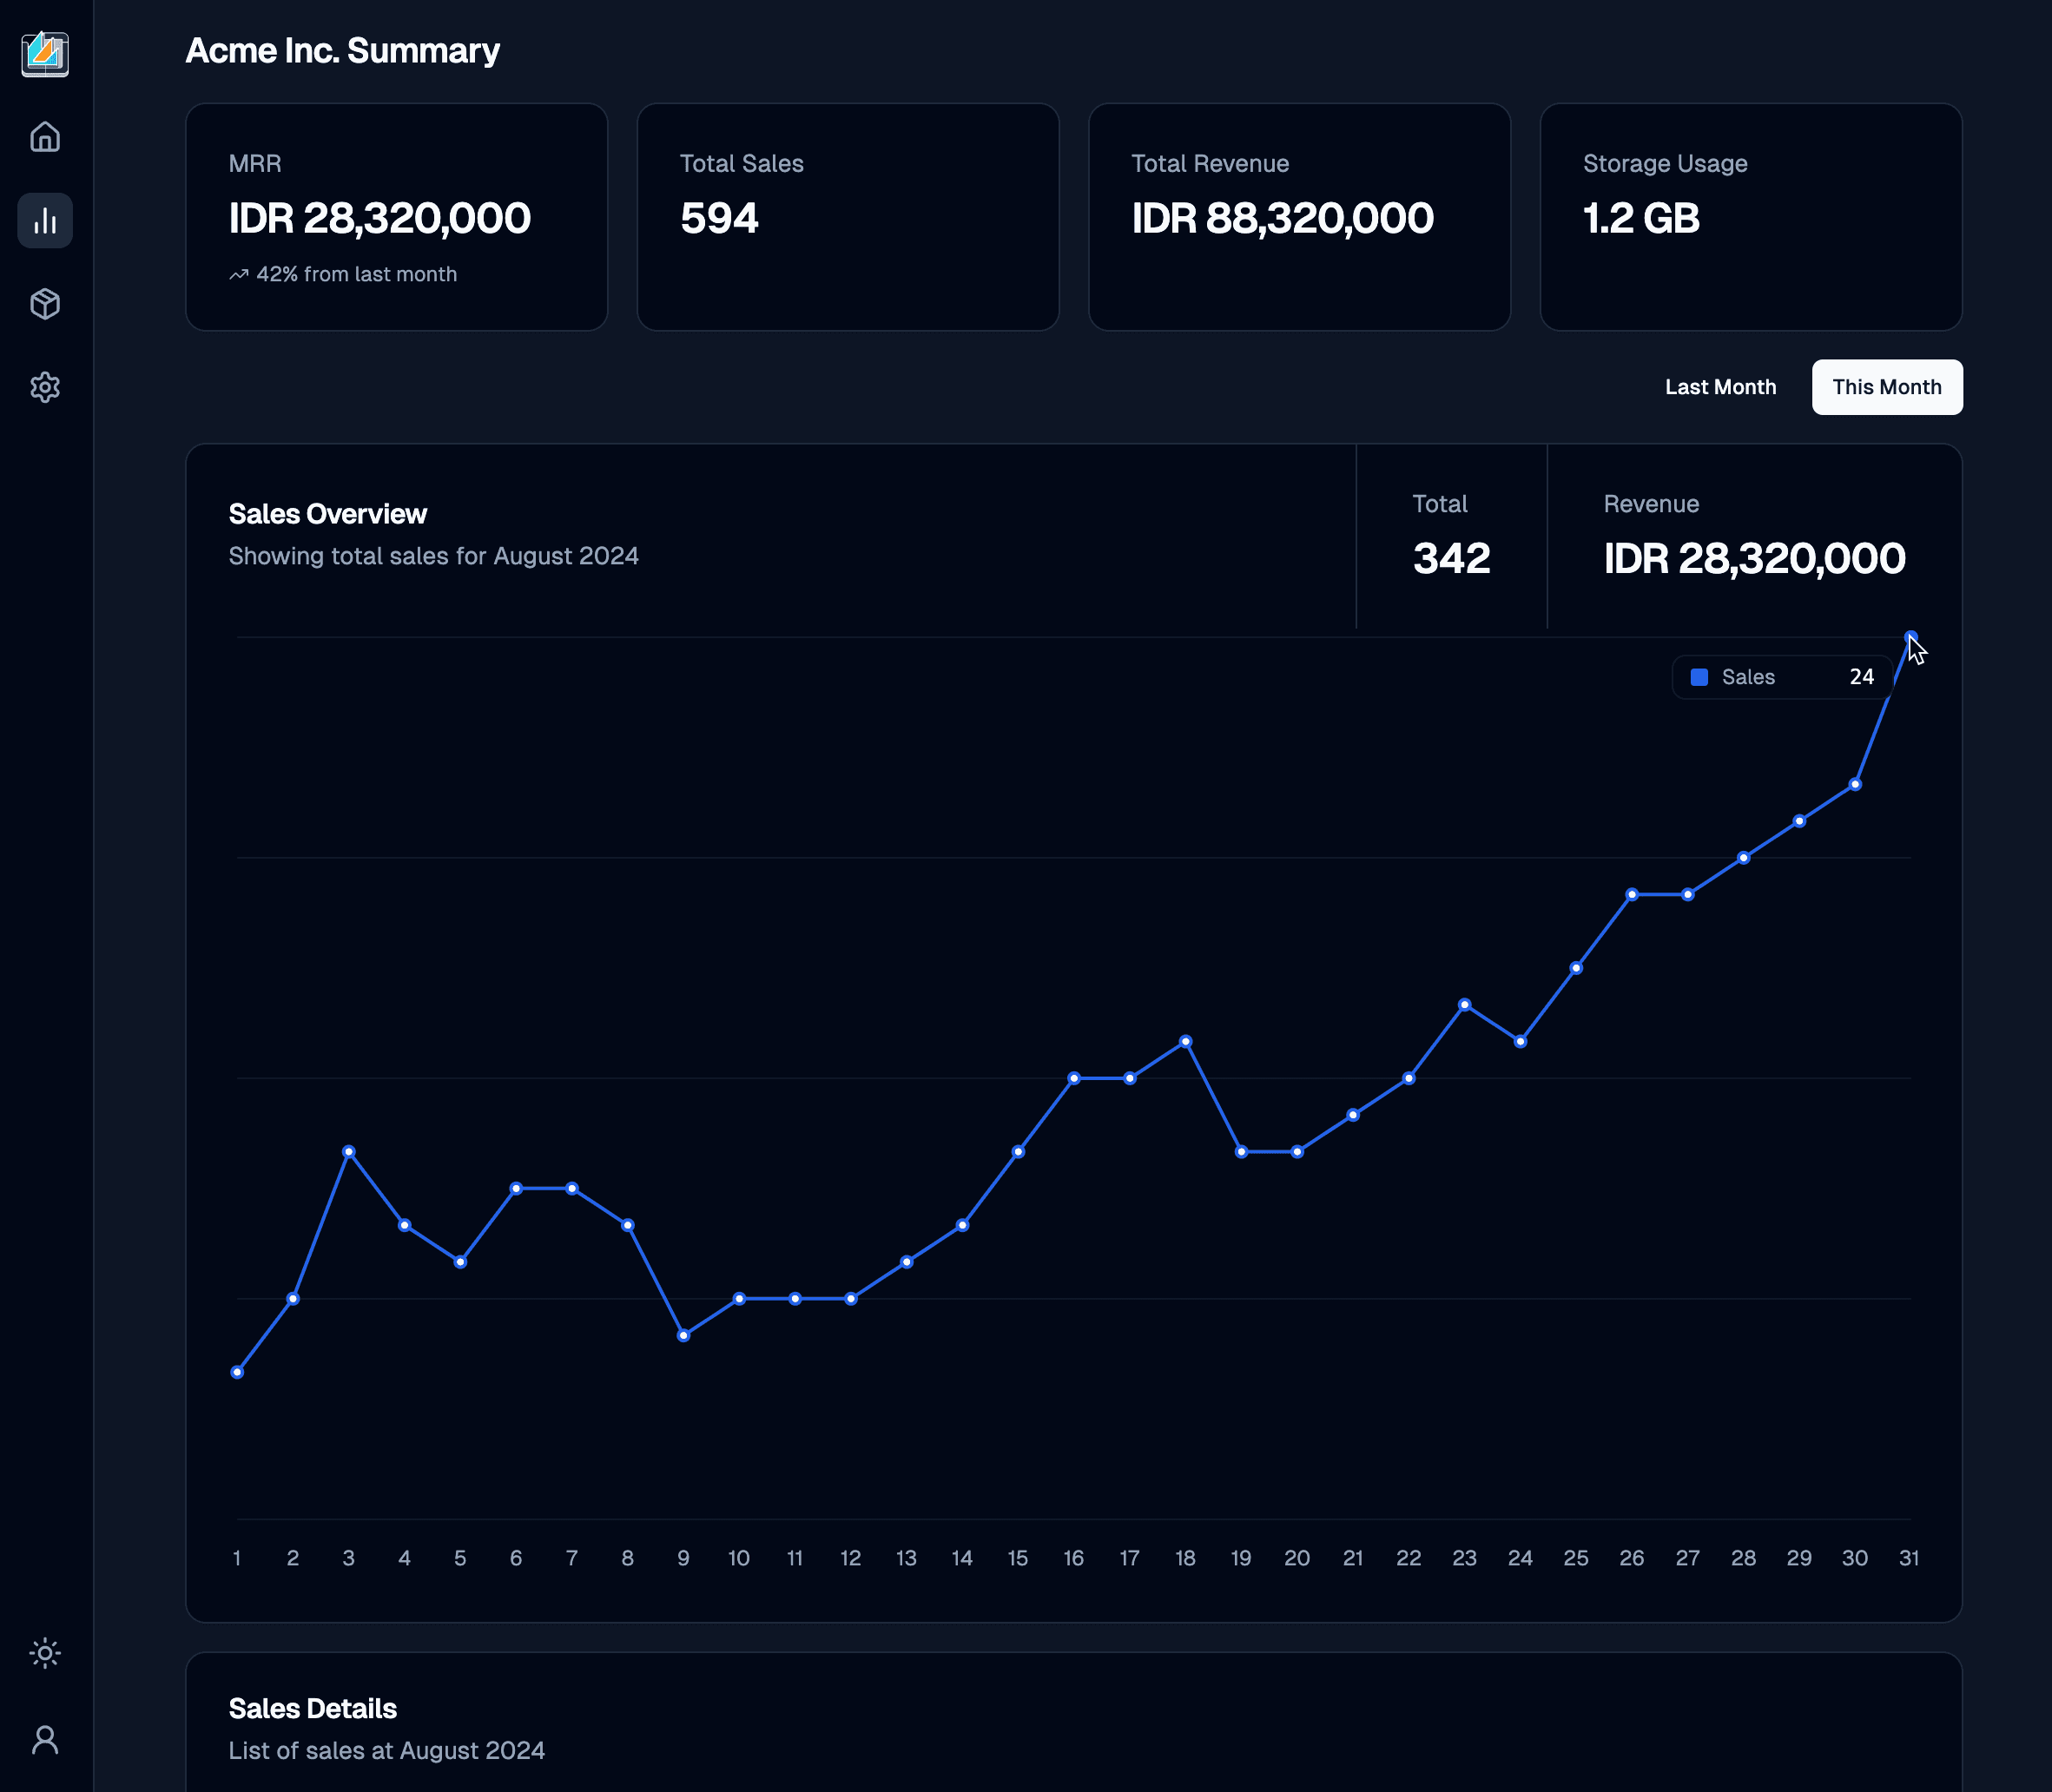The height and width of the screenshot is (1792, 2052).
Task: Click the chart data point for day 1
Action: tap(237, 1373)
